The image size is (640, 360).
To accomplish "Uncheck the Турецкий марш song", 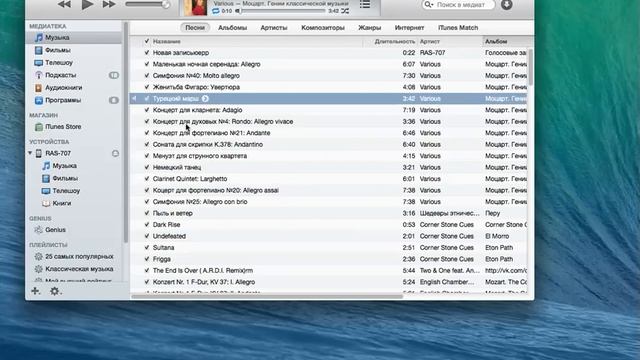I will (147, 98).
